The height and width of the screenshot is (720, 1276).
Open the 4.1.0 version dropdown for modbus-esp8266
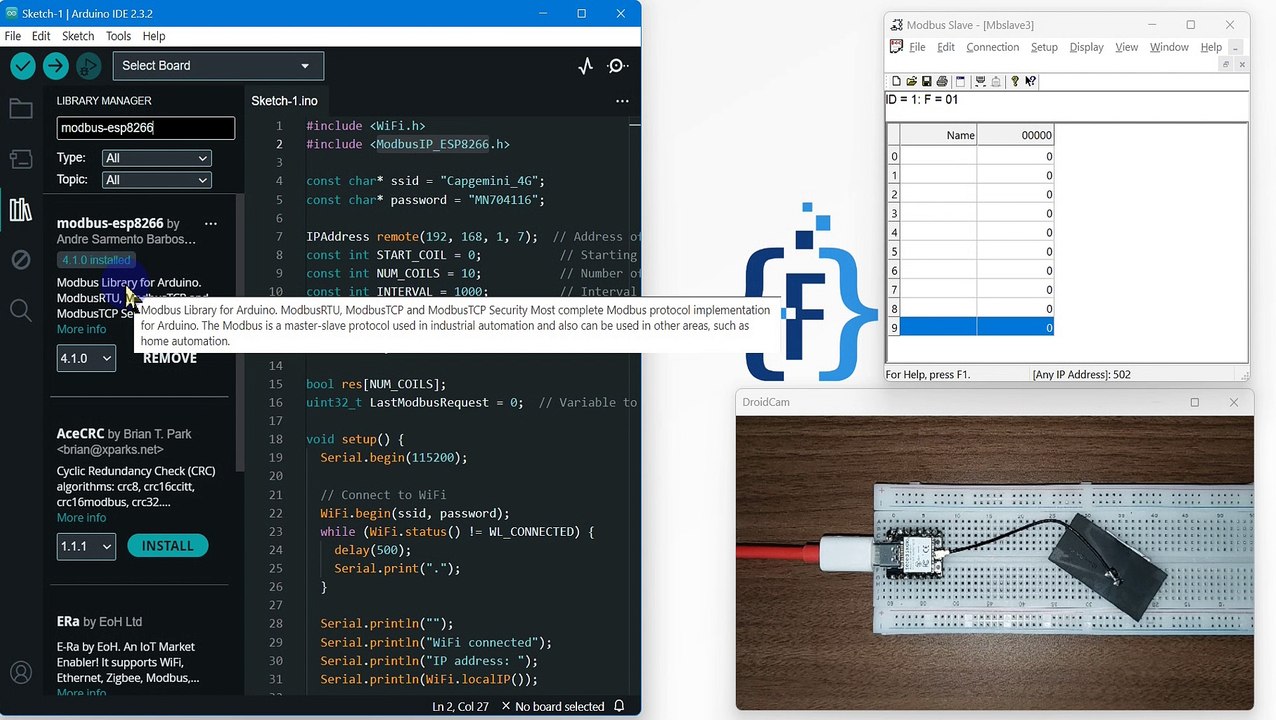click(86, 358)
